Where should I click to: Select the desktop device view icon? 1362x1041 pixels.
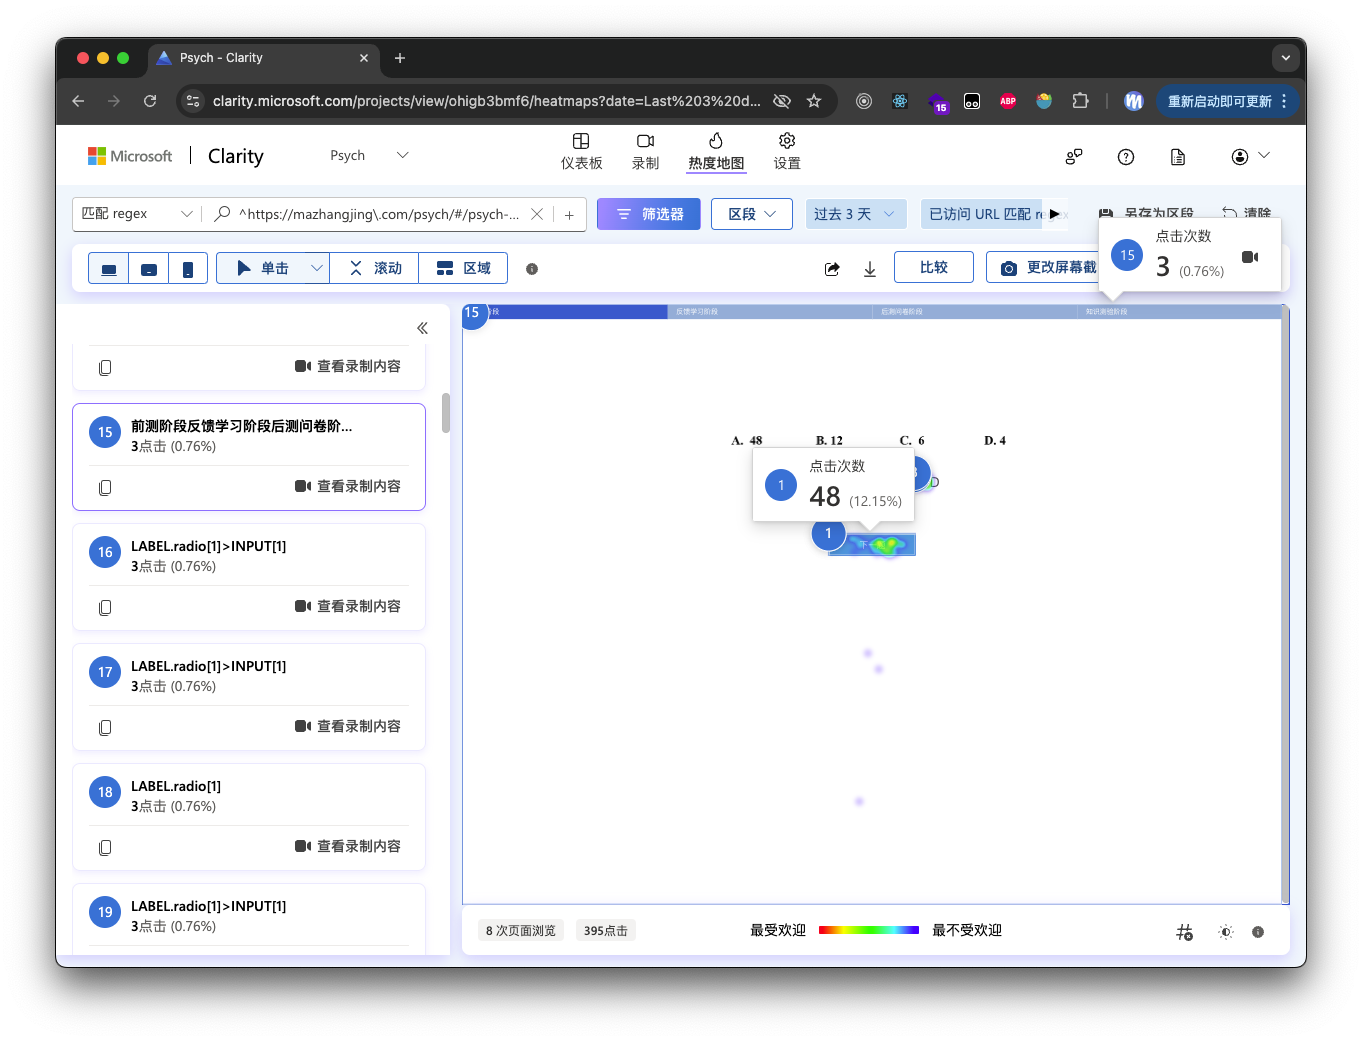[x=109, y=267]
